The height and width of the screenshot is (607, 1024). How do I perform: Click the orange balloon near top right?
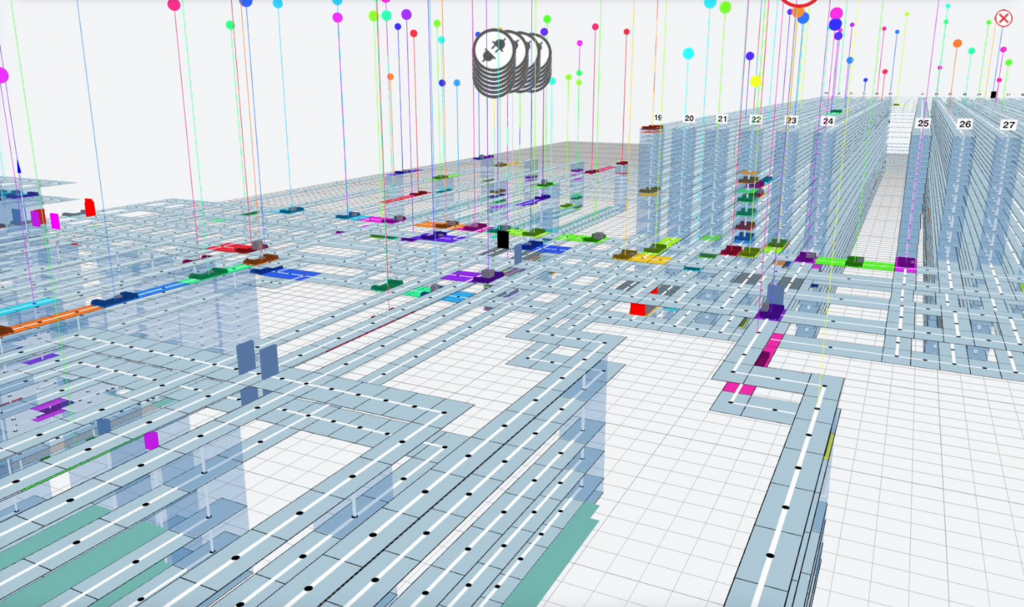click(957, 44)
